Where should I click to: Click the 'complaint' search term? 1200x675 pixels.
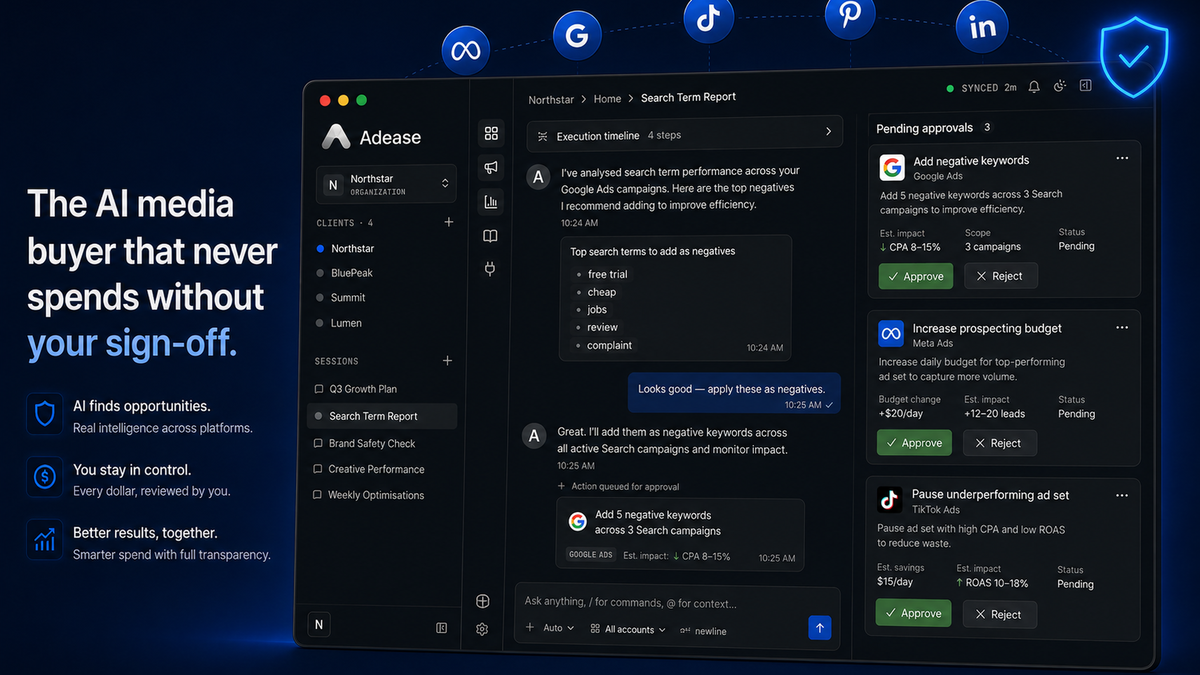coord(609,345)
